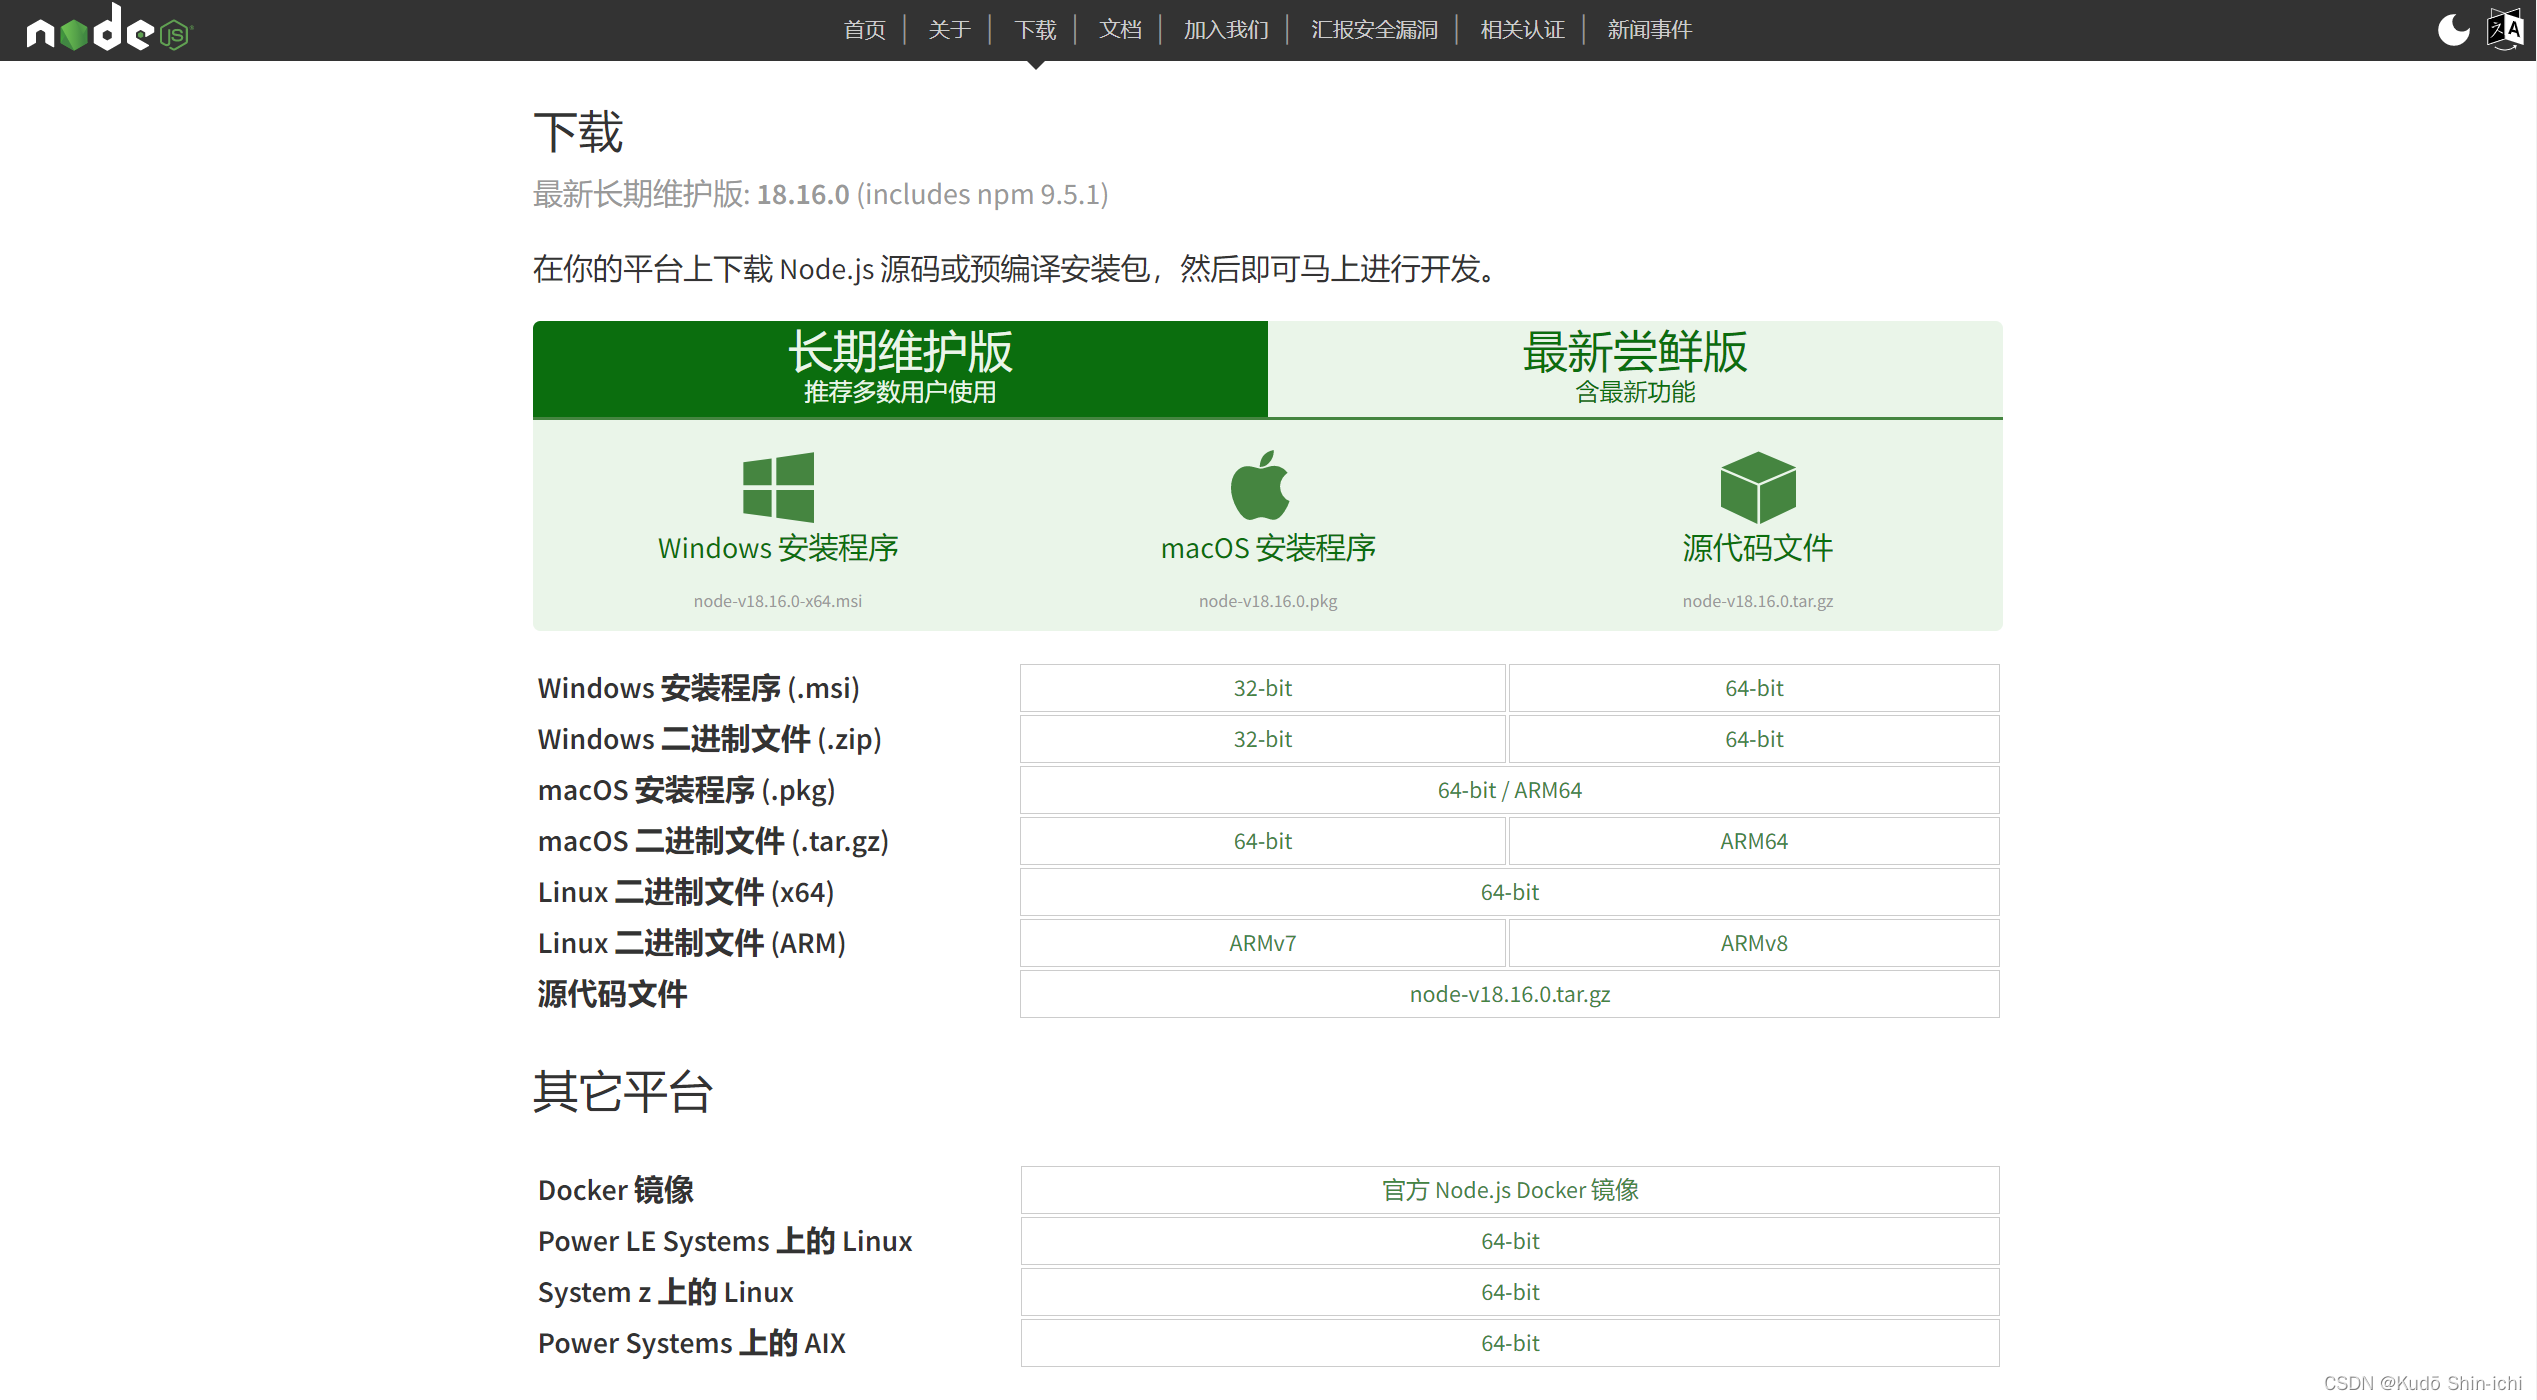Click Windows 安装程序 64-bit button

click(1753, 688)
